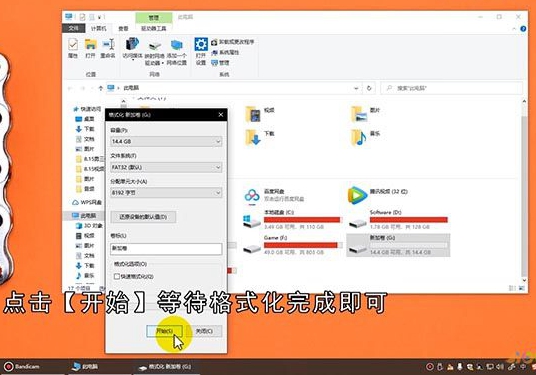This screenshot has height=375, width=536.
Task: Close the format dialog with the X
Action: click(221, 115)
